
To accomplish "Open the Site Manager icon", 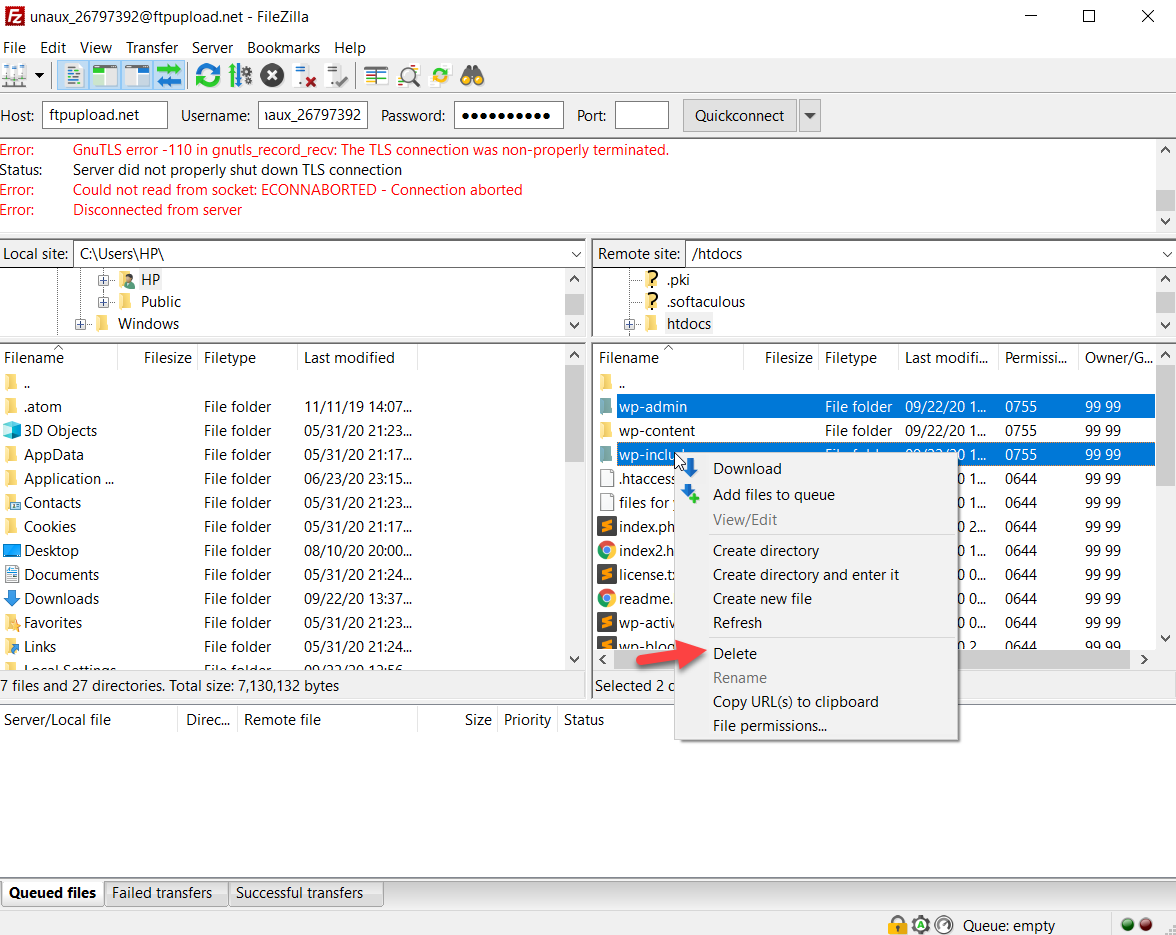I will click(x=14, y=76).
